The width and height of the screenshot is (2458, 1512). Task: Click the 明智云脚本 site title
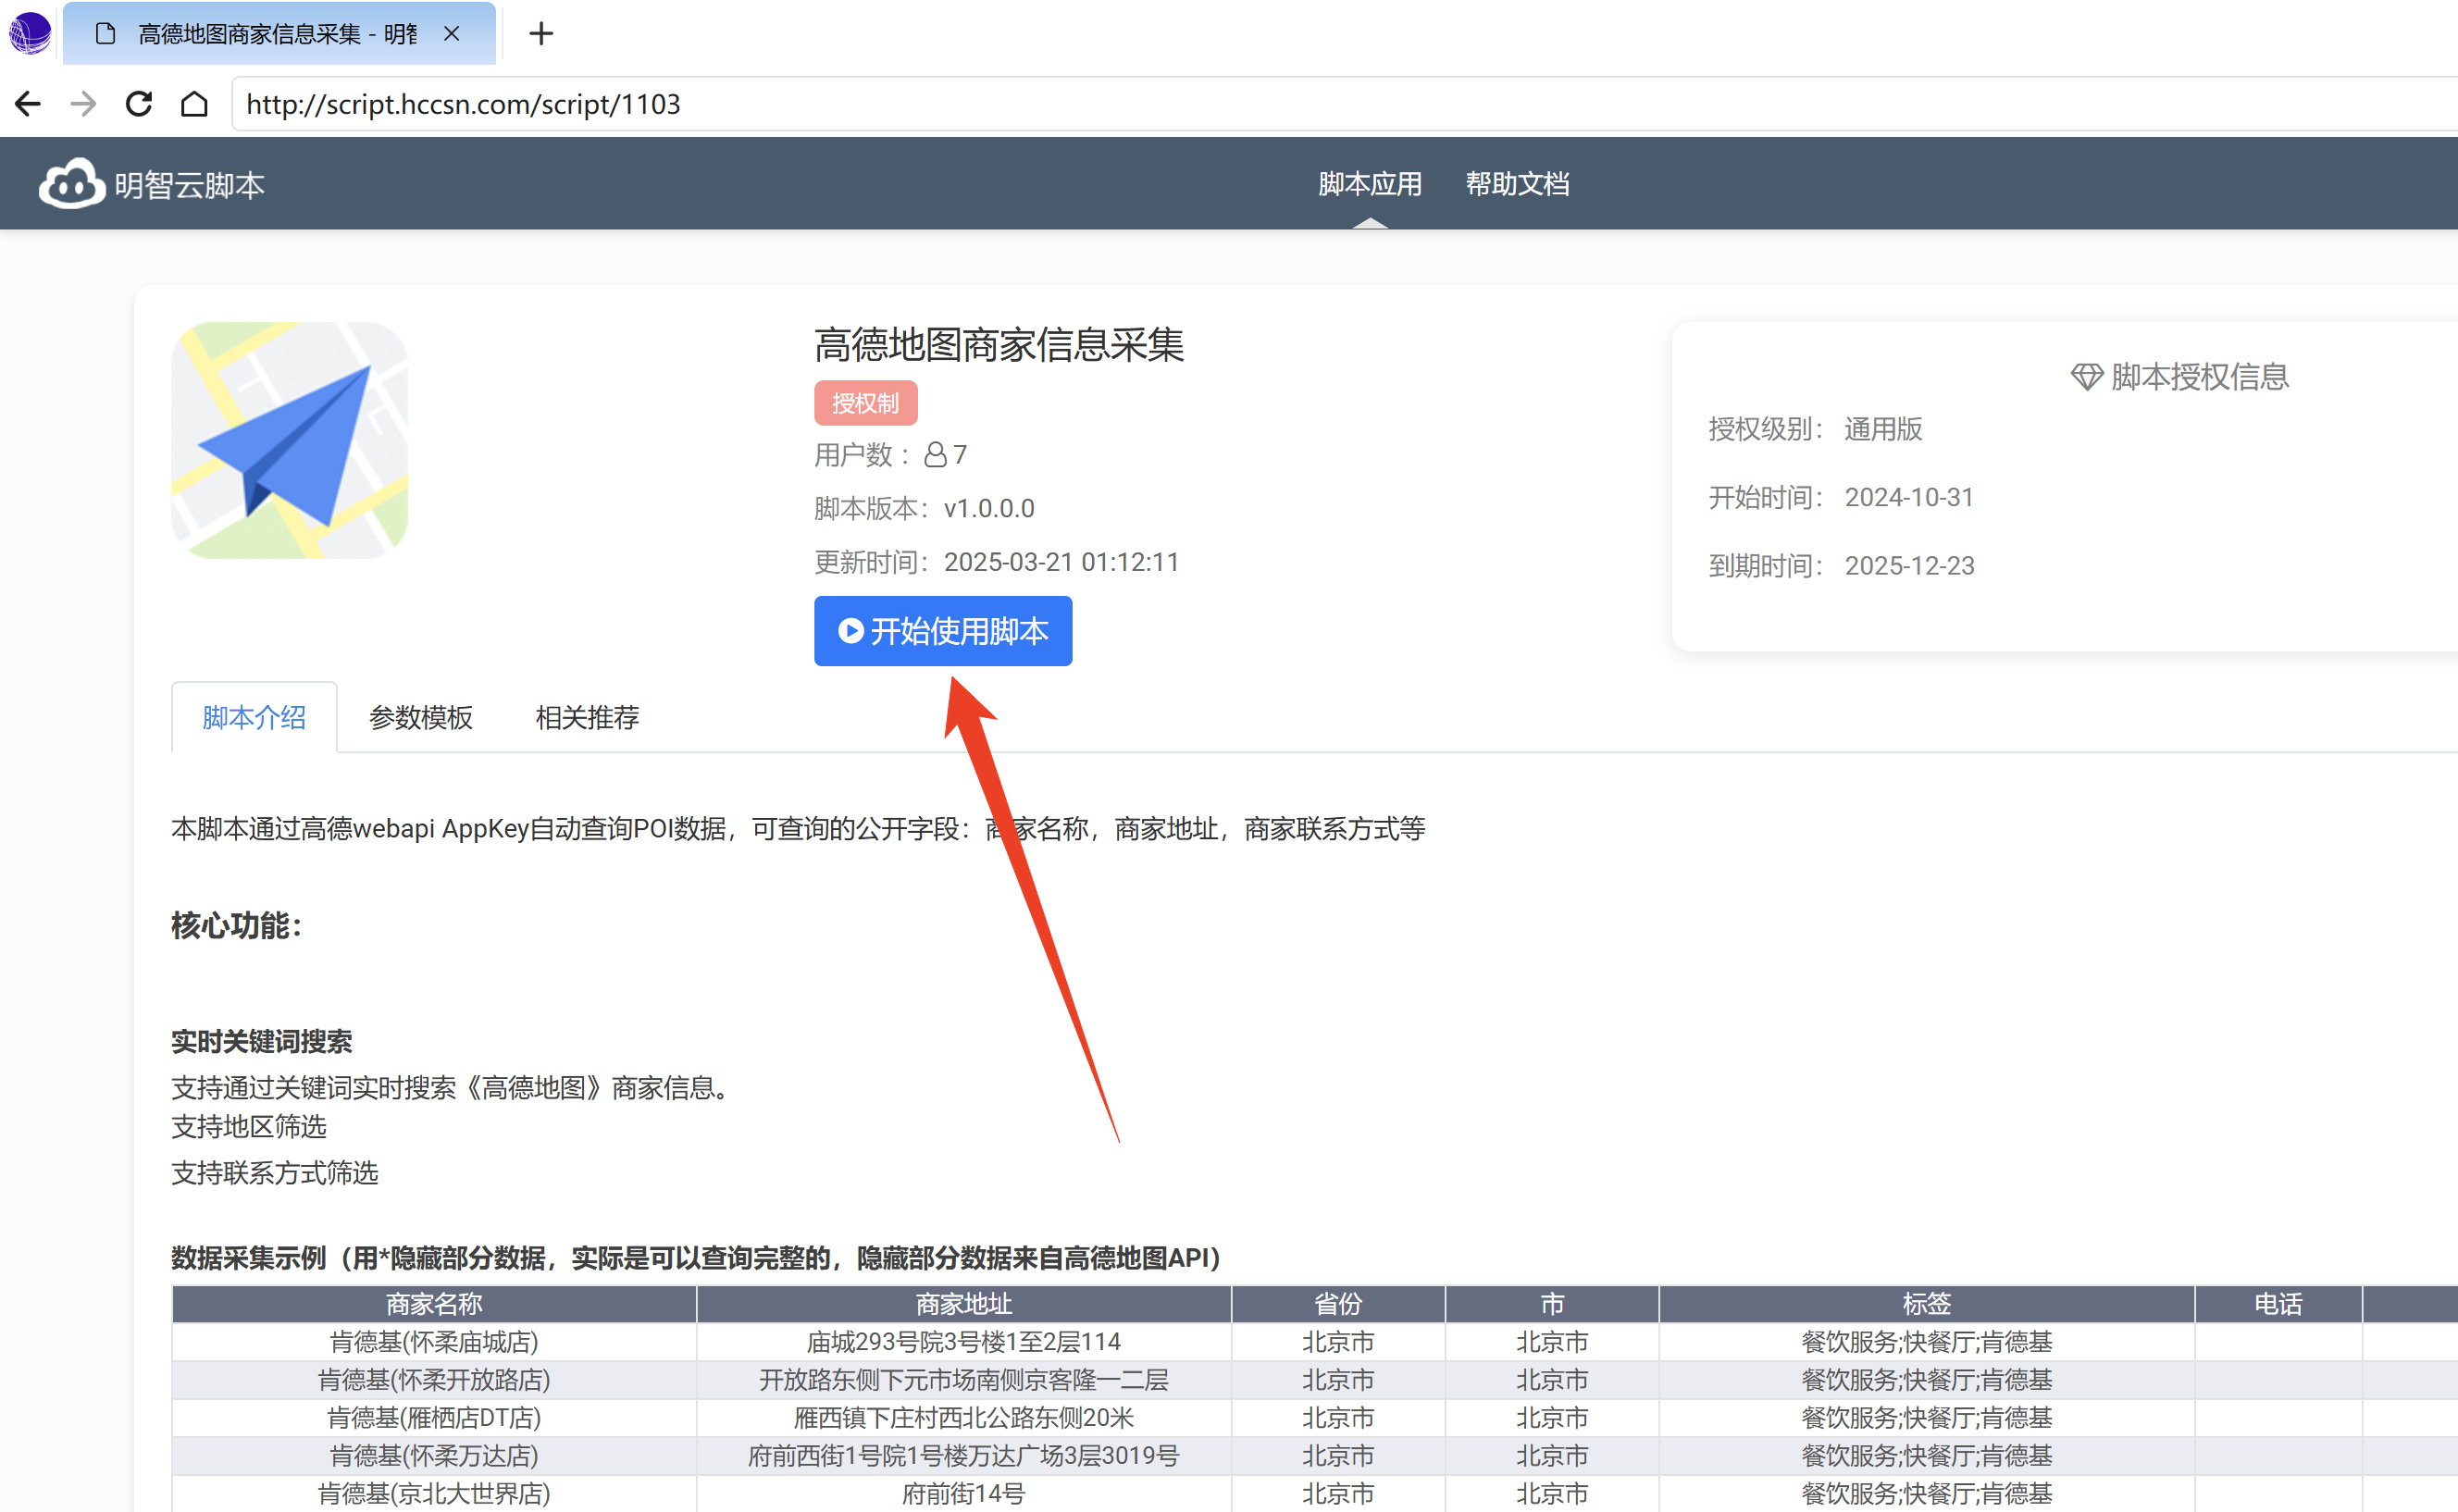click(189, 185)
